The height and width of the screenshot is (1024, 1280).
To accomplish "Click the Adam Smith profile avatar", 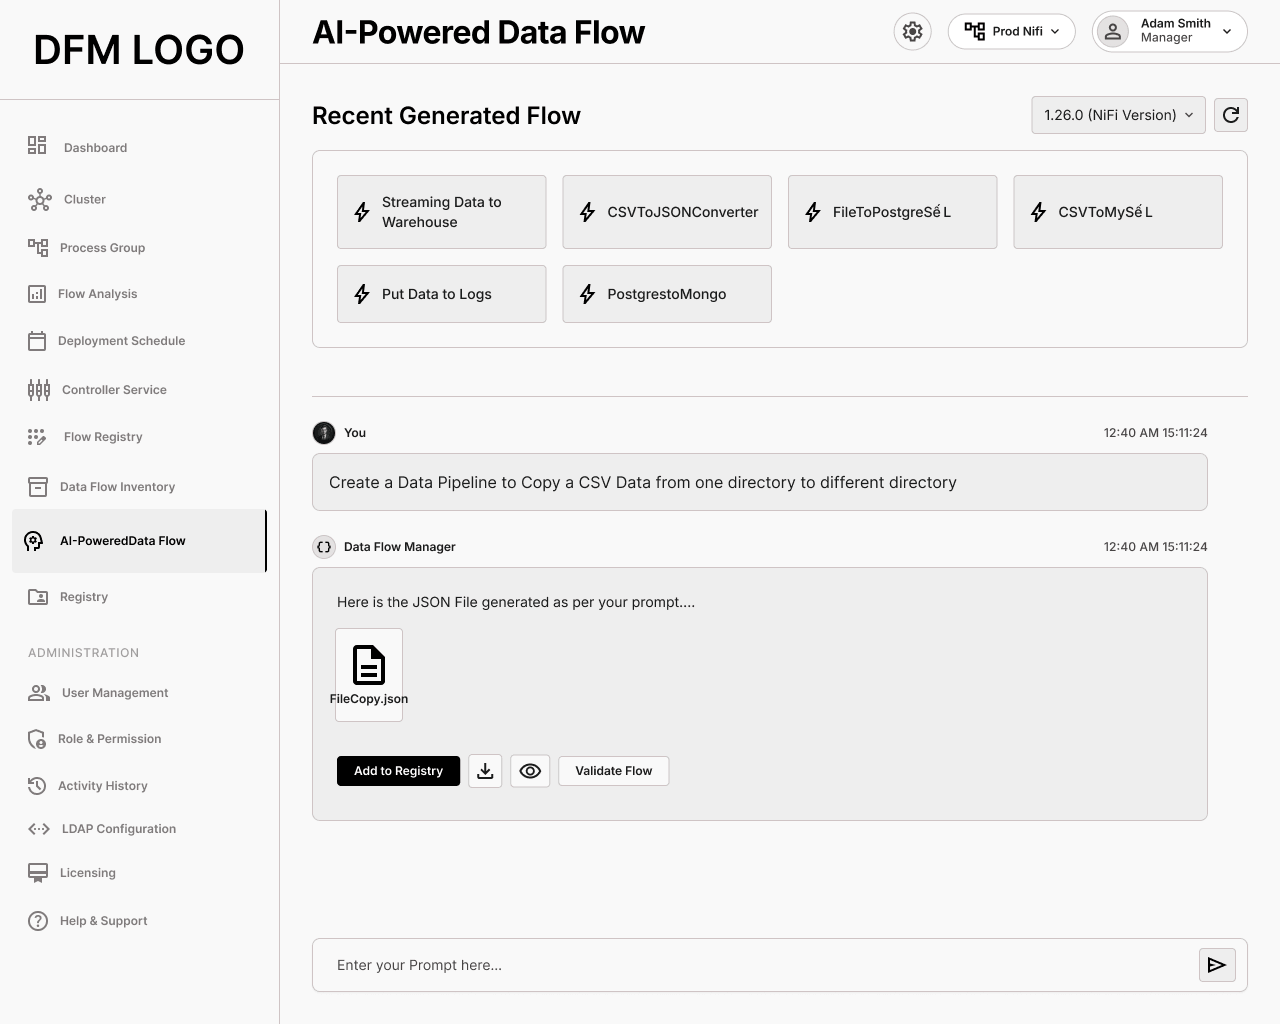I will point(1112,31).
